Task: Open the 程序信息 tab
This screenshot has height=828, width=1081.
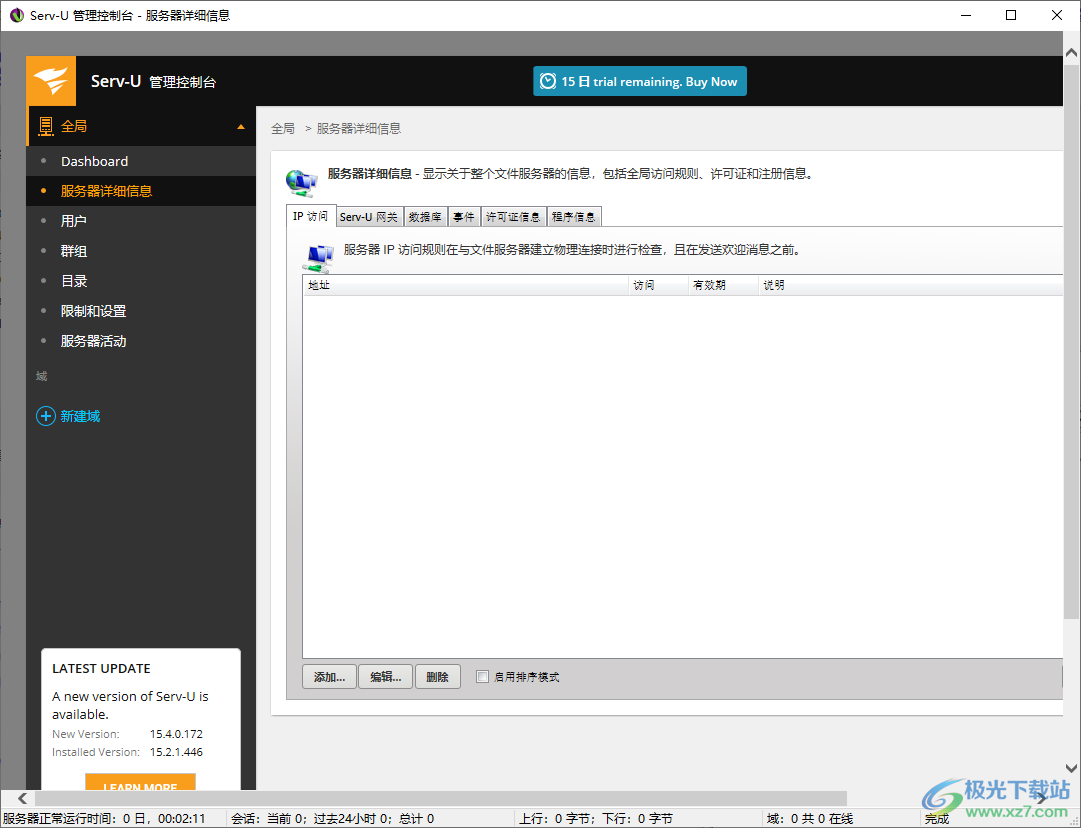Action: click(x=574, y=217)
